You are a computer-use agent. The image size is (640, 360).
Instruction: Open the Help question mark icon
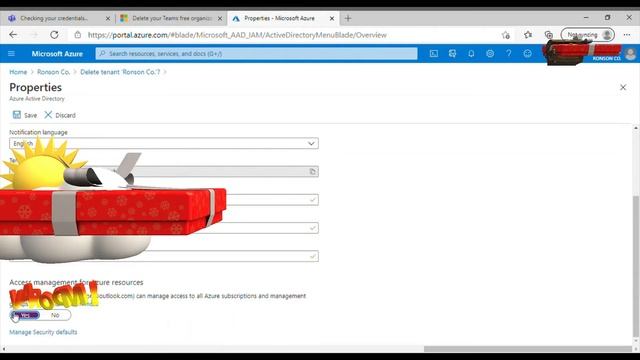tap(509, 53)
